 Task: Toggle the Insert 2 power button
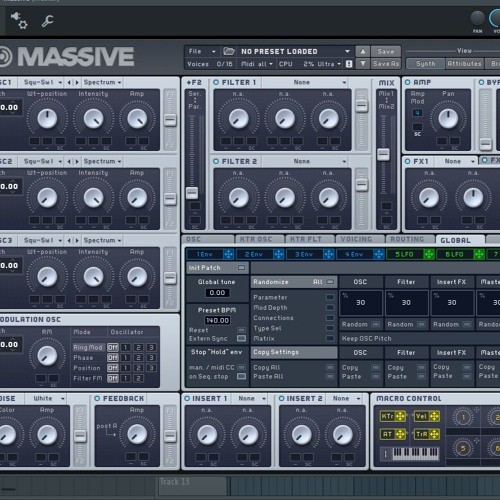[282, 398]
